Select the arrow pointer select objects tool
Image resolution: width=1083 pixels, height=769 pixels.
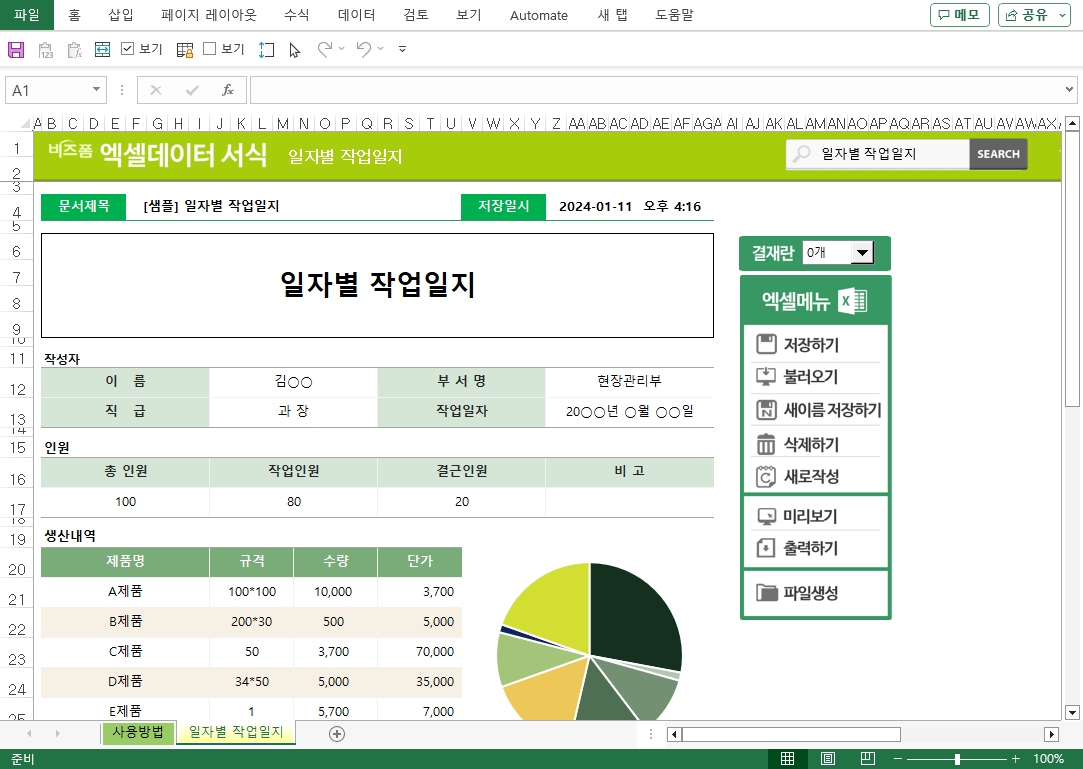pos(294,49)
